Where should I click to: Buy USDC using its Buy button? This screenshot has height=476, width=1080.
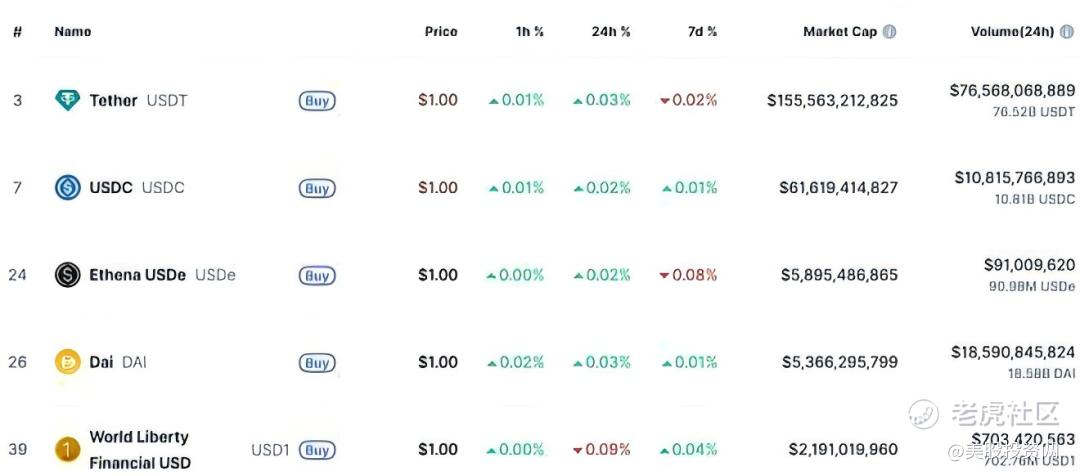point(317,188)
